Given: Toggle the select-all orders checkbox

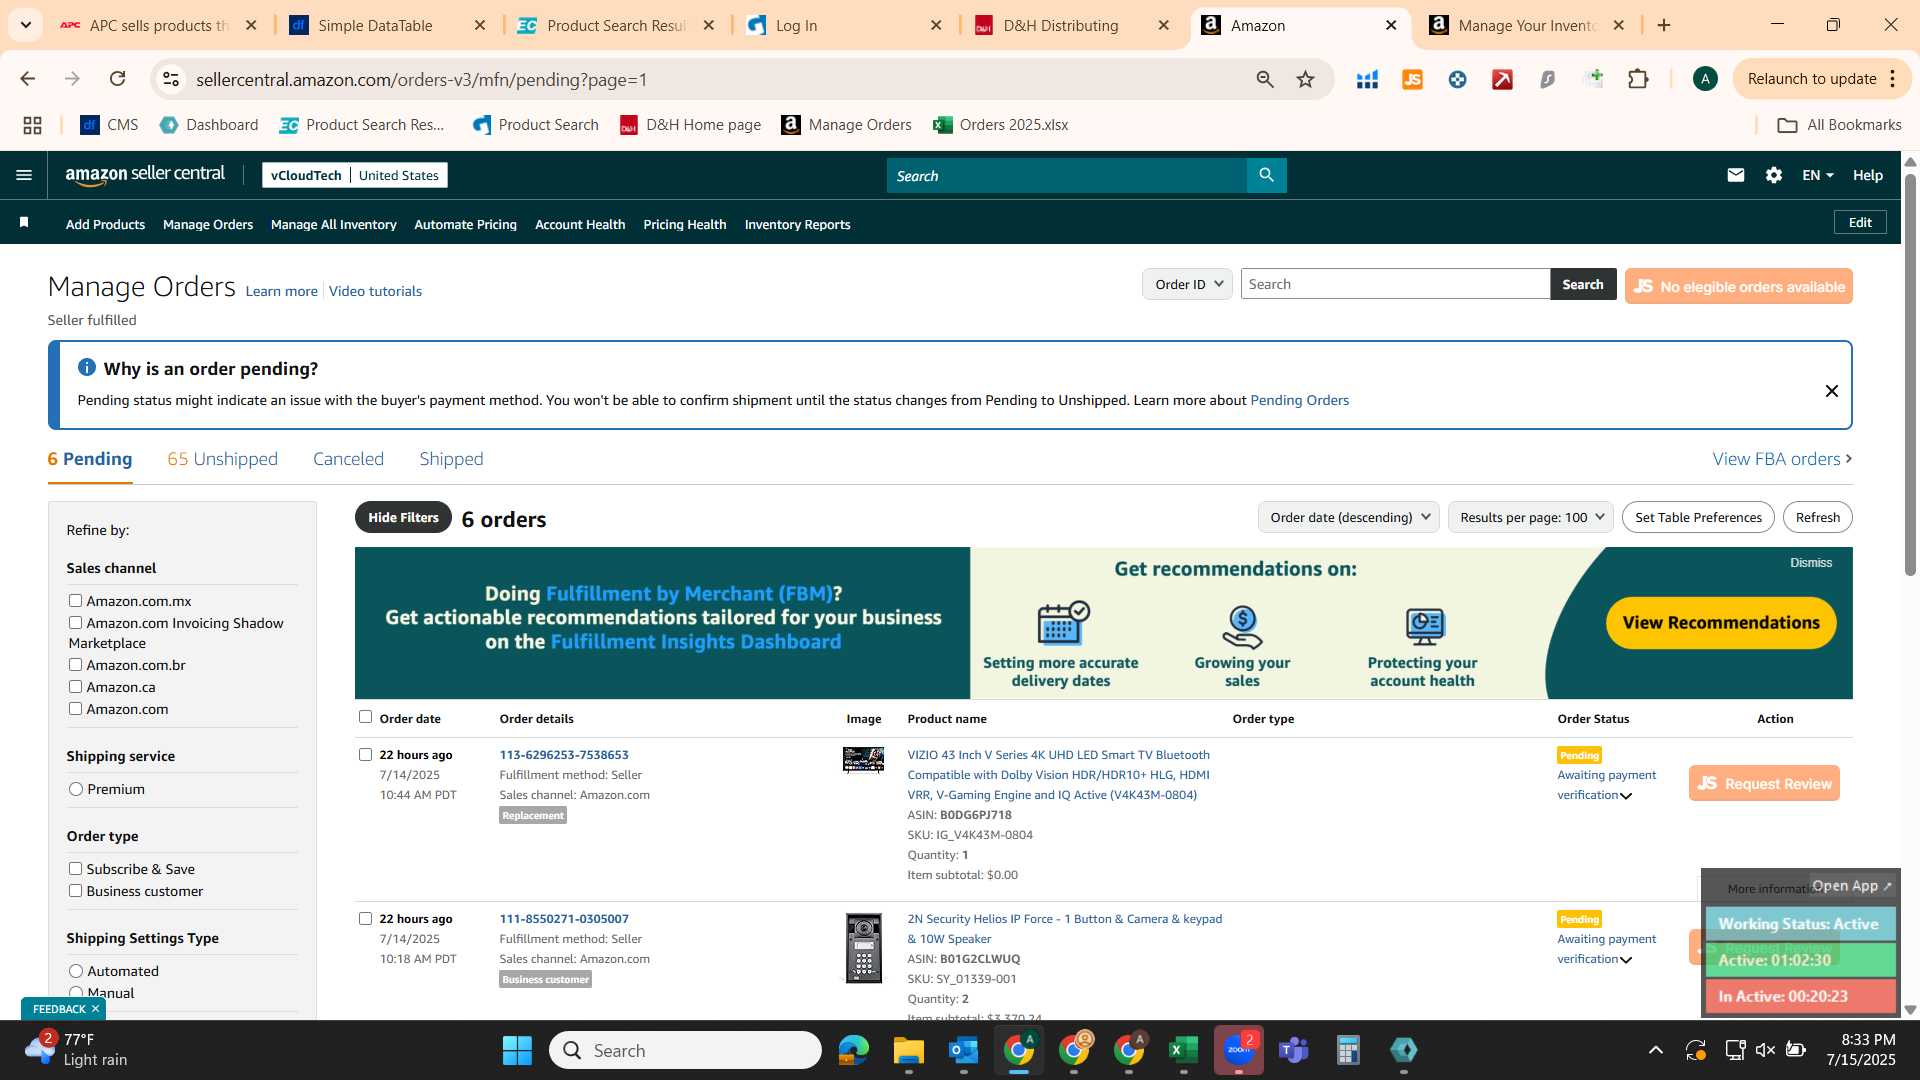Looking at the screenshot, I should pyautogui.click(x=365, y=716).
